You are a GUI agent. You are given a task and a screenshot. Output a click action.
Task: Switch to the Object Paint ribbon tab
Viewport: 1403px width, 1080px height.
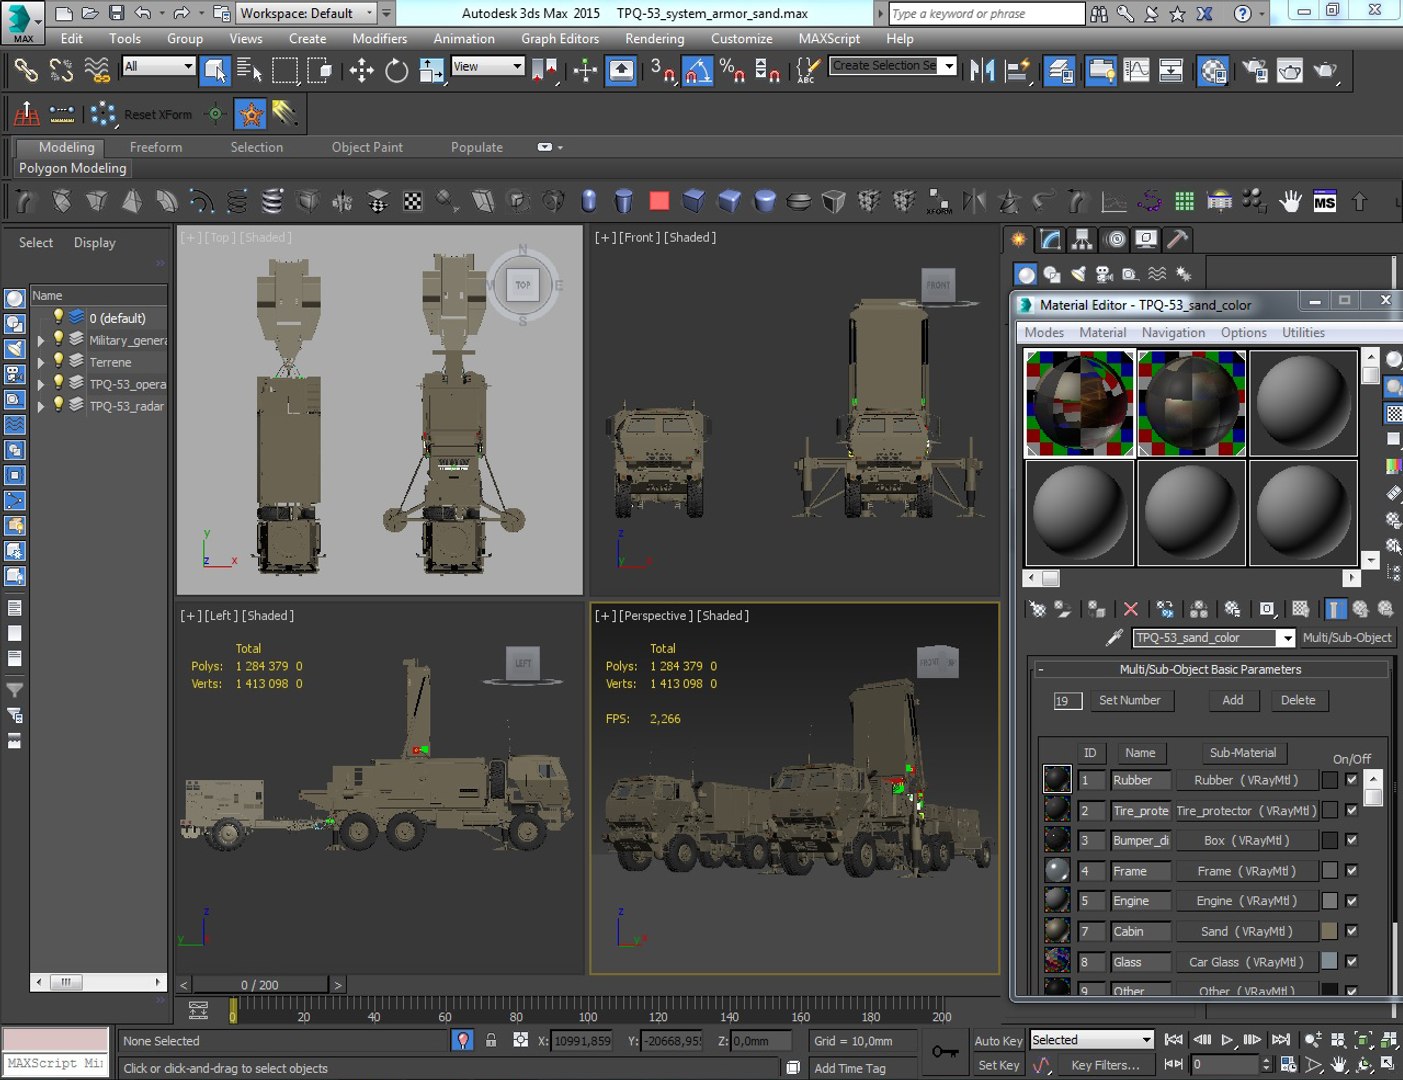(x=367, y=147)
